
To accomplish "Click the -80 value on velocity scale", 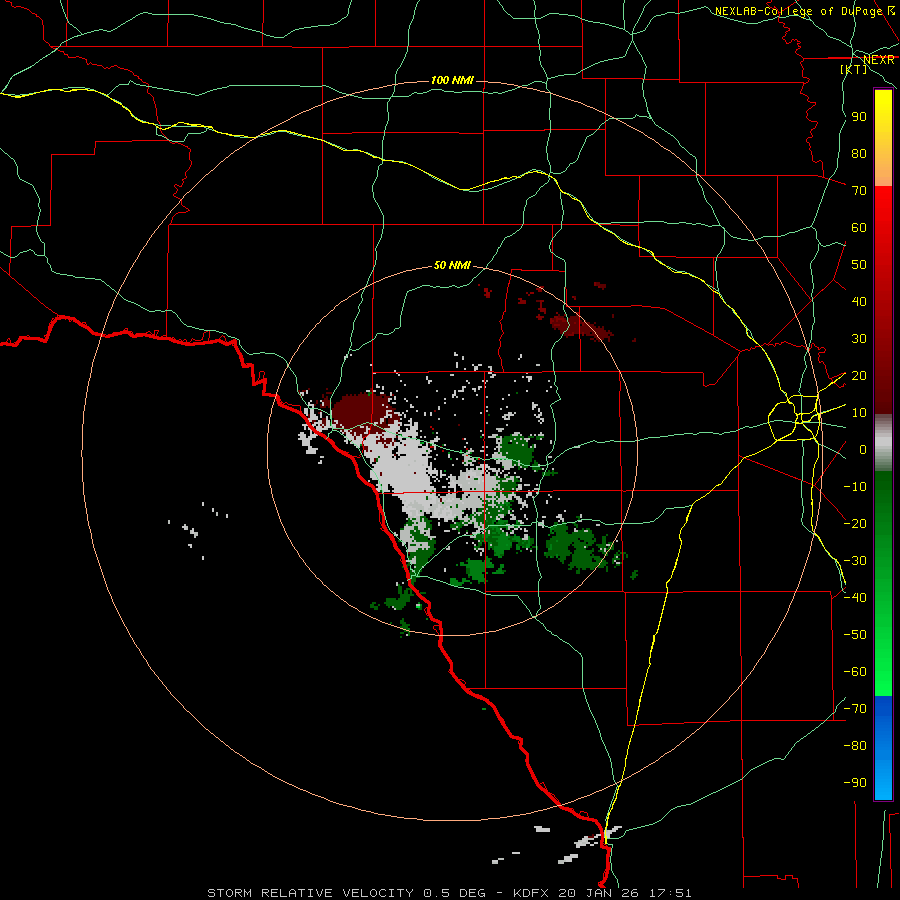I will coord(855,746).
